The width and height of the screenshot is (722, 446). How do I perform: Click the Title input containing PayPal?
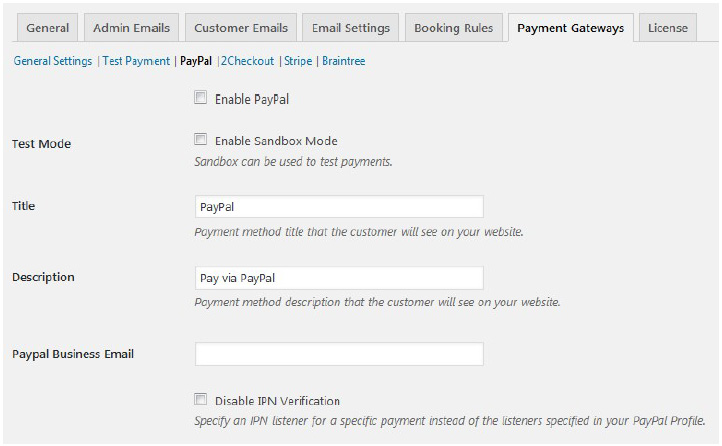coord(339,207)
